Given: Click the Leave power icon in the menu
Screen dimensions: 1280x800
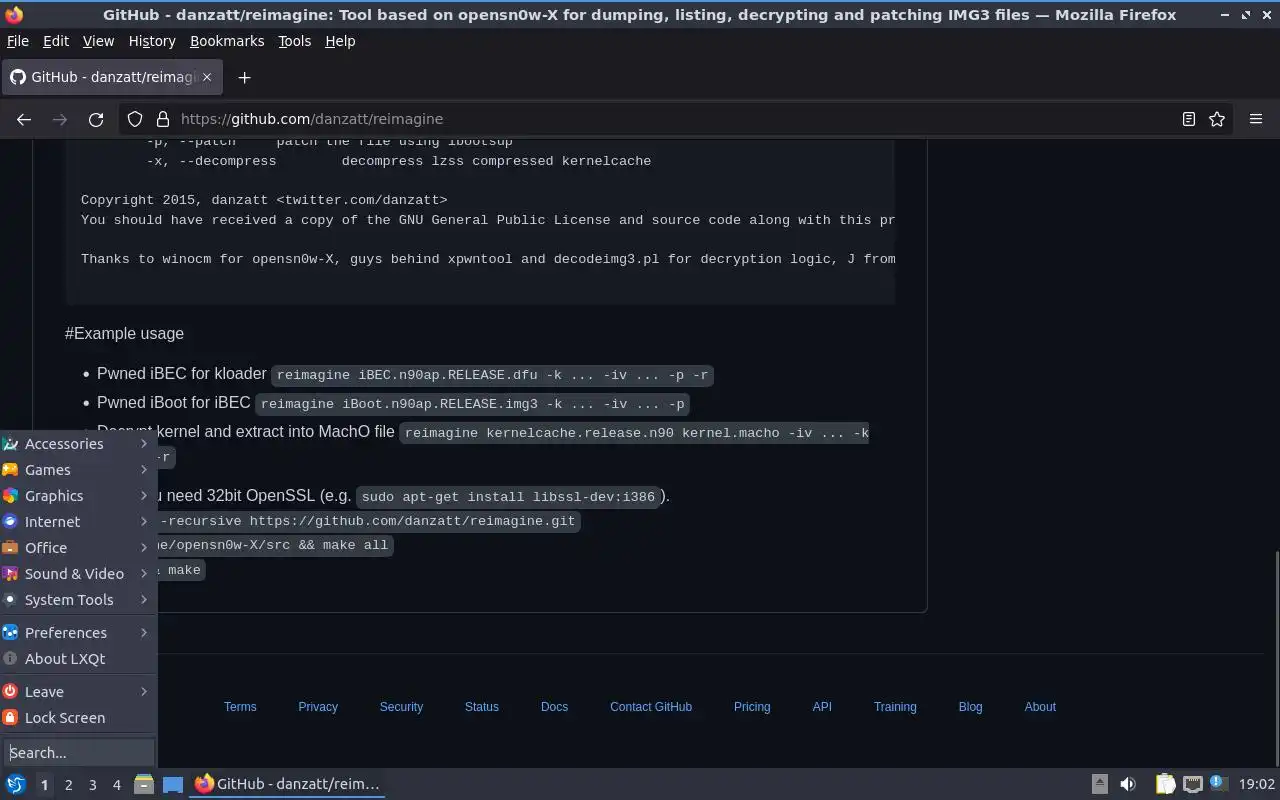Looking at the screenshot, I should pos(10,692).
